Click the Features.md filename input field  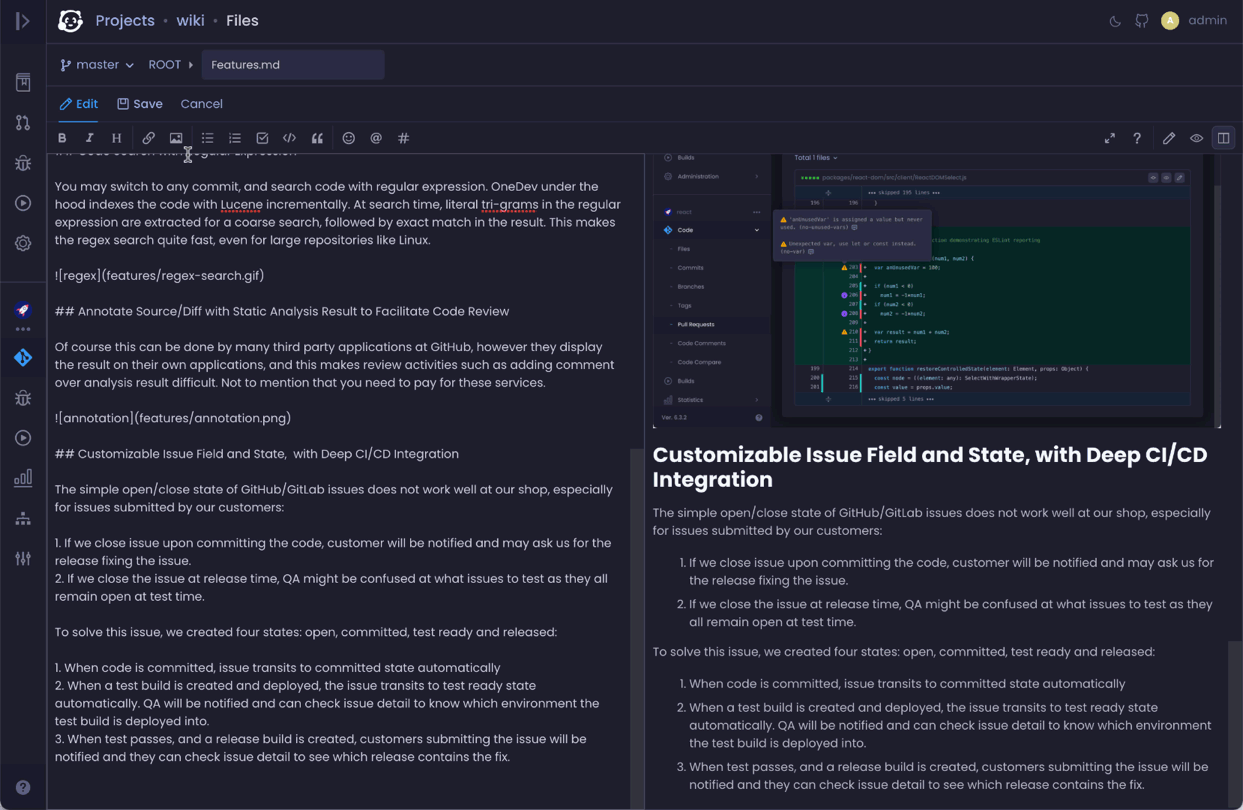pos(292,64)
